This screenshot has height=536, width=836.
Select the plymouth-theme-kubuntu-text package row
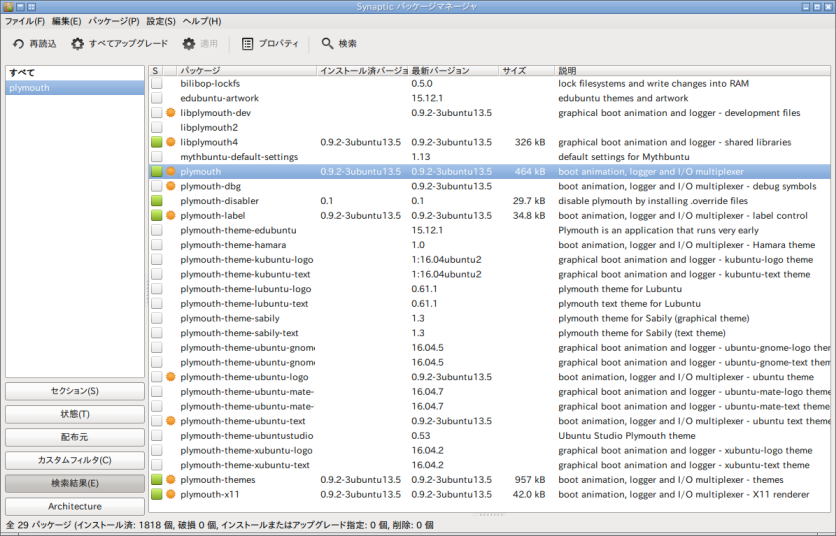pyautogui.click(x=489, y=274)
